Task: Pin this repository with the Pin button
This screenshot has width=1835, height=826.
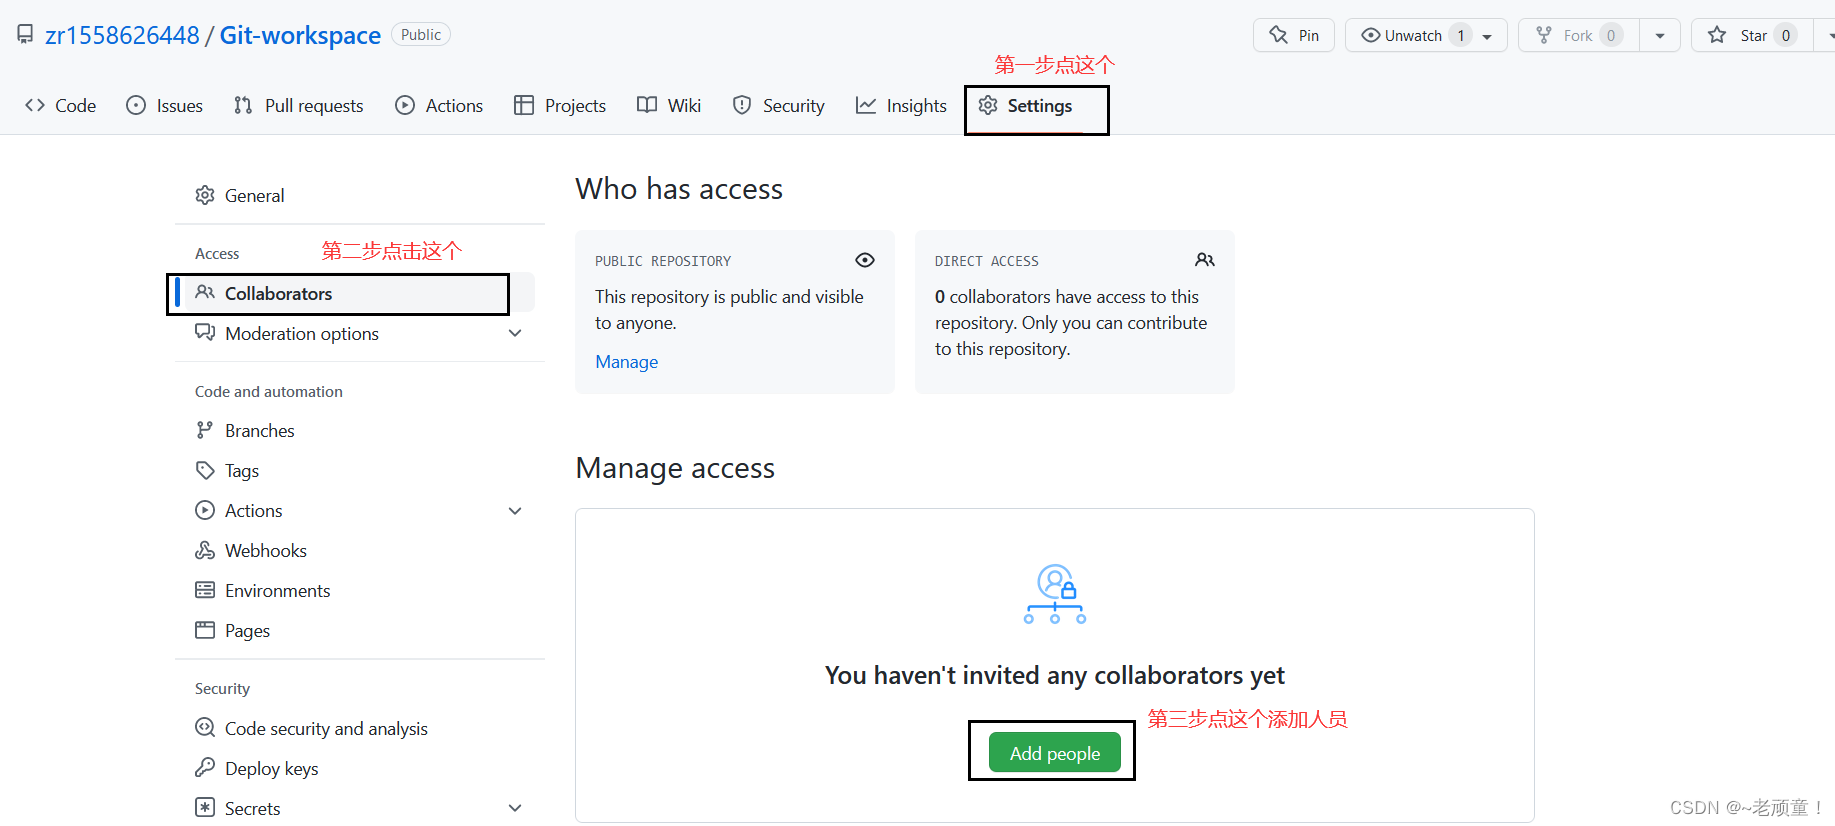Action: click(1294, 35)
